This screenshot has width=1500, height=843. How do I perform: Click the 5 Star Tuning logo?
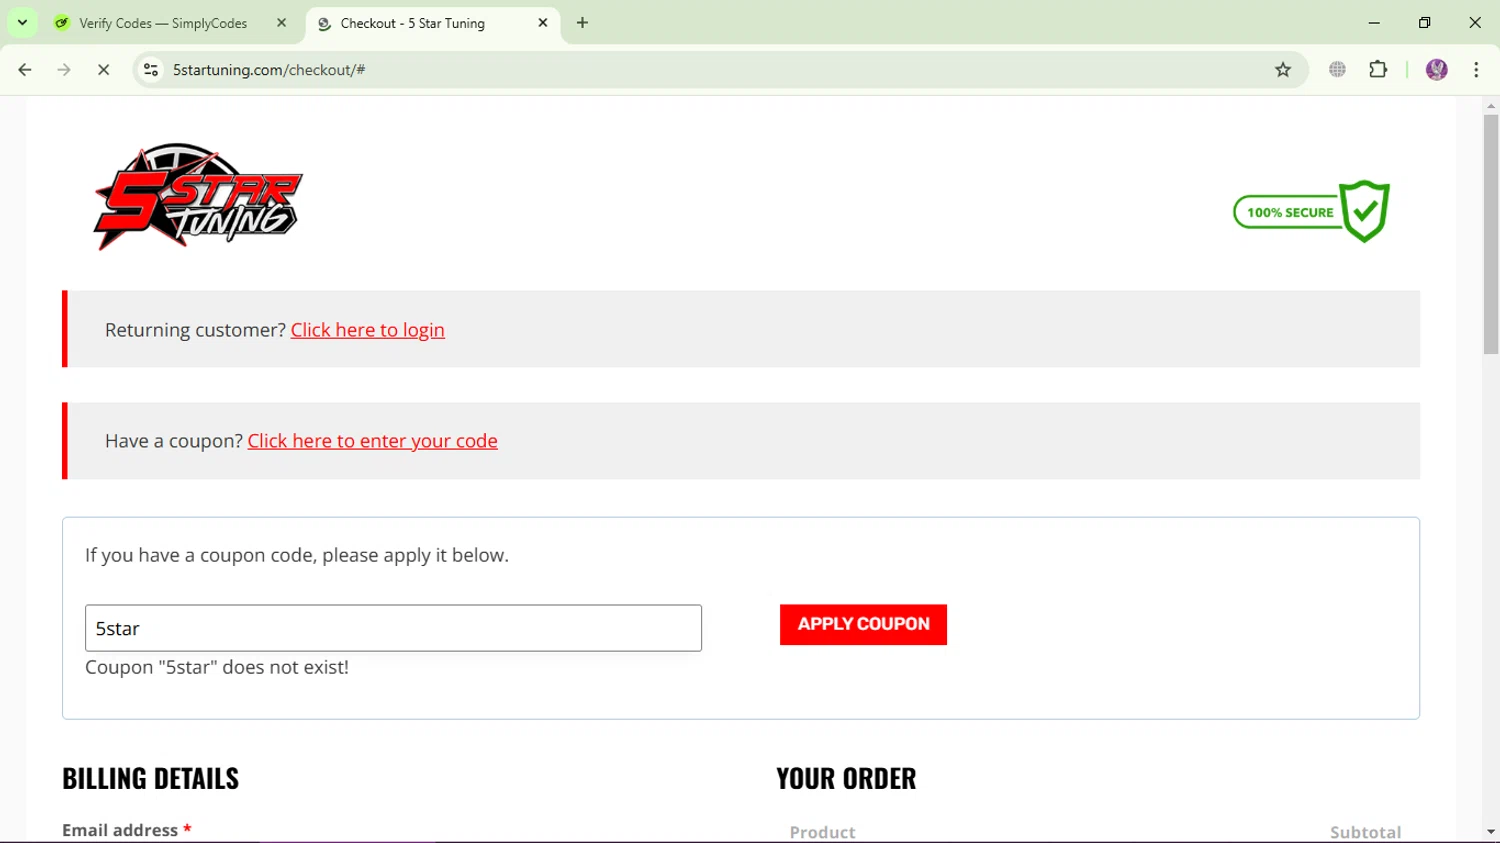click(x=198, y=196)
